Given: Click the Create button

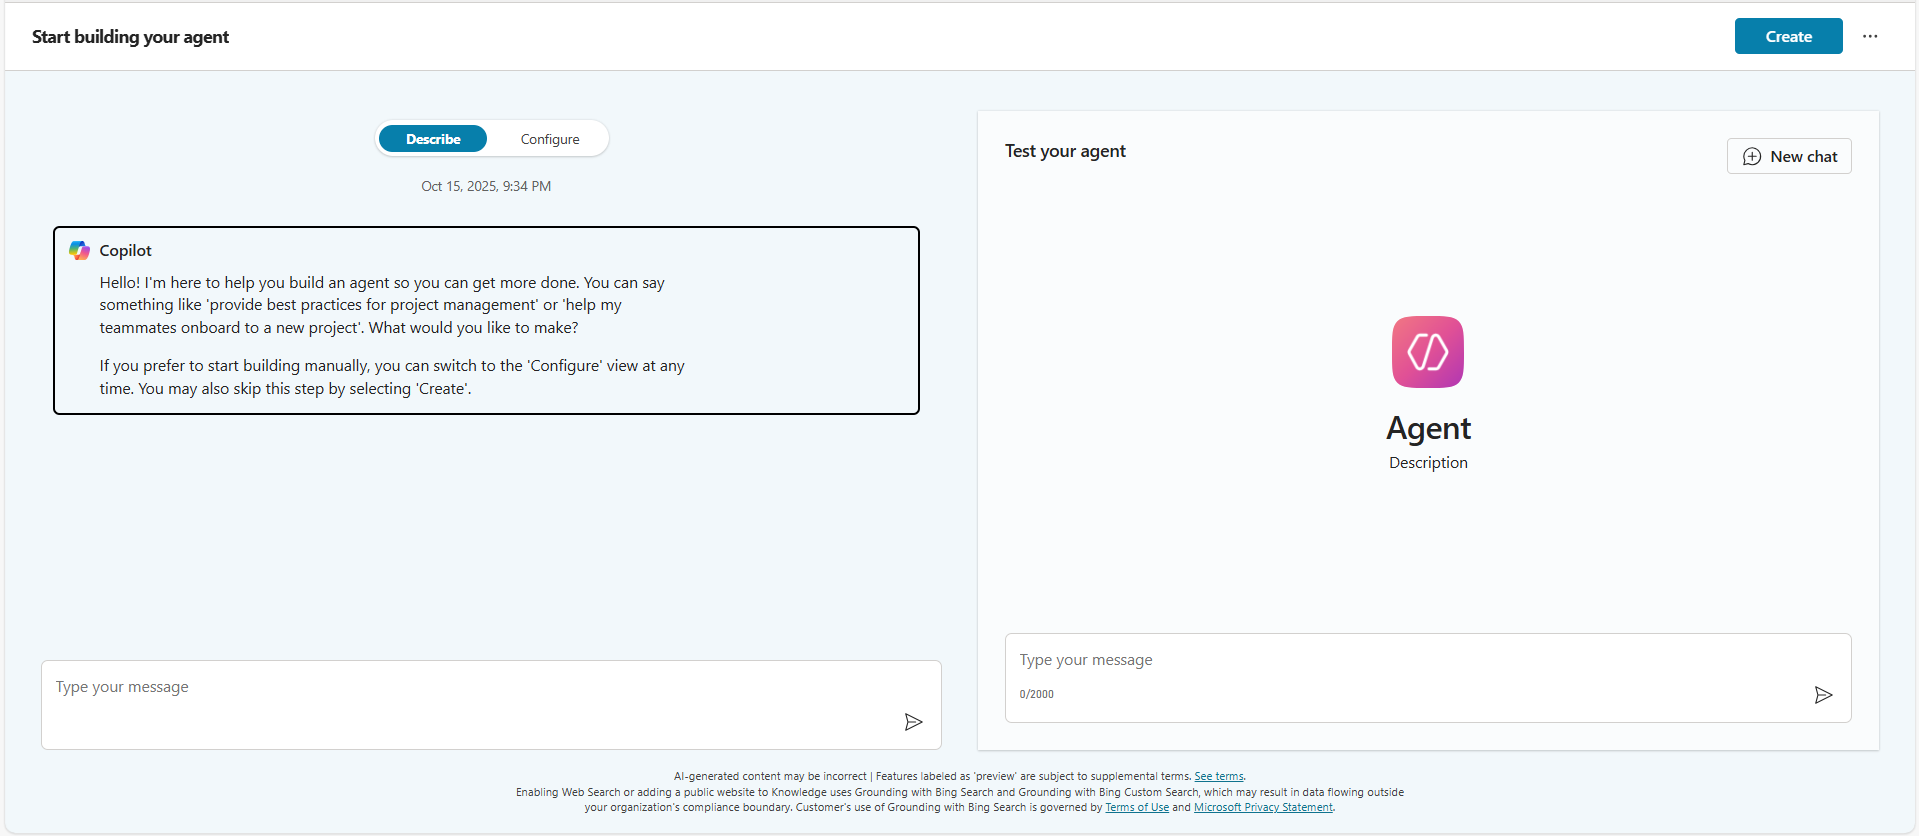Looking at the screenshot, I should point(1787,37).
